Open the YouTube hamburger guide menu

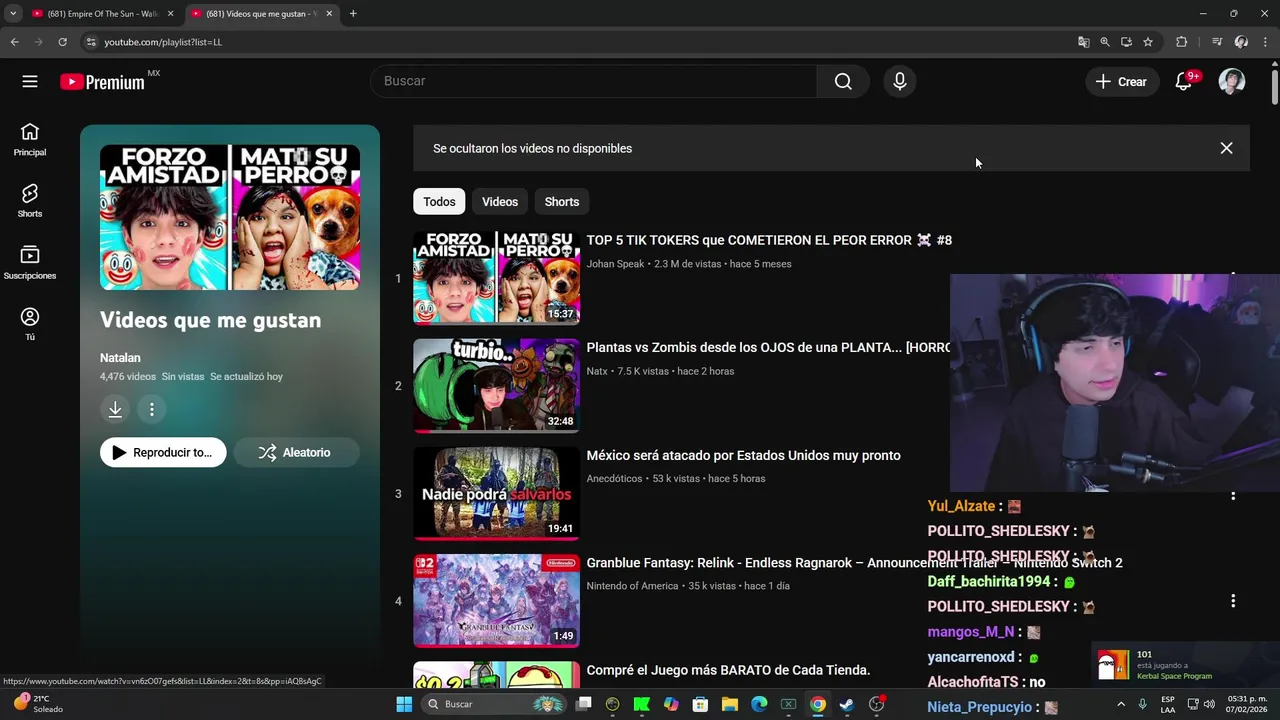(30, 82)
